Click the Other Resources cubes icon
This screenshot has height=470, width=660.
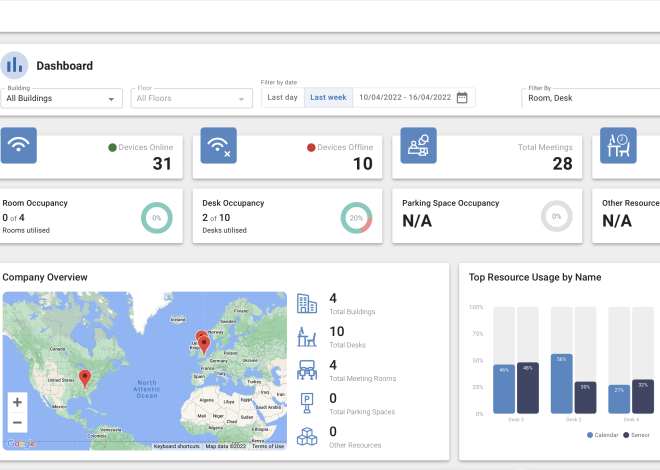[x=307, y=436]
